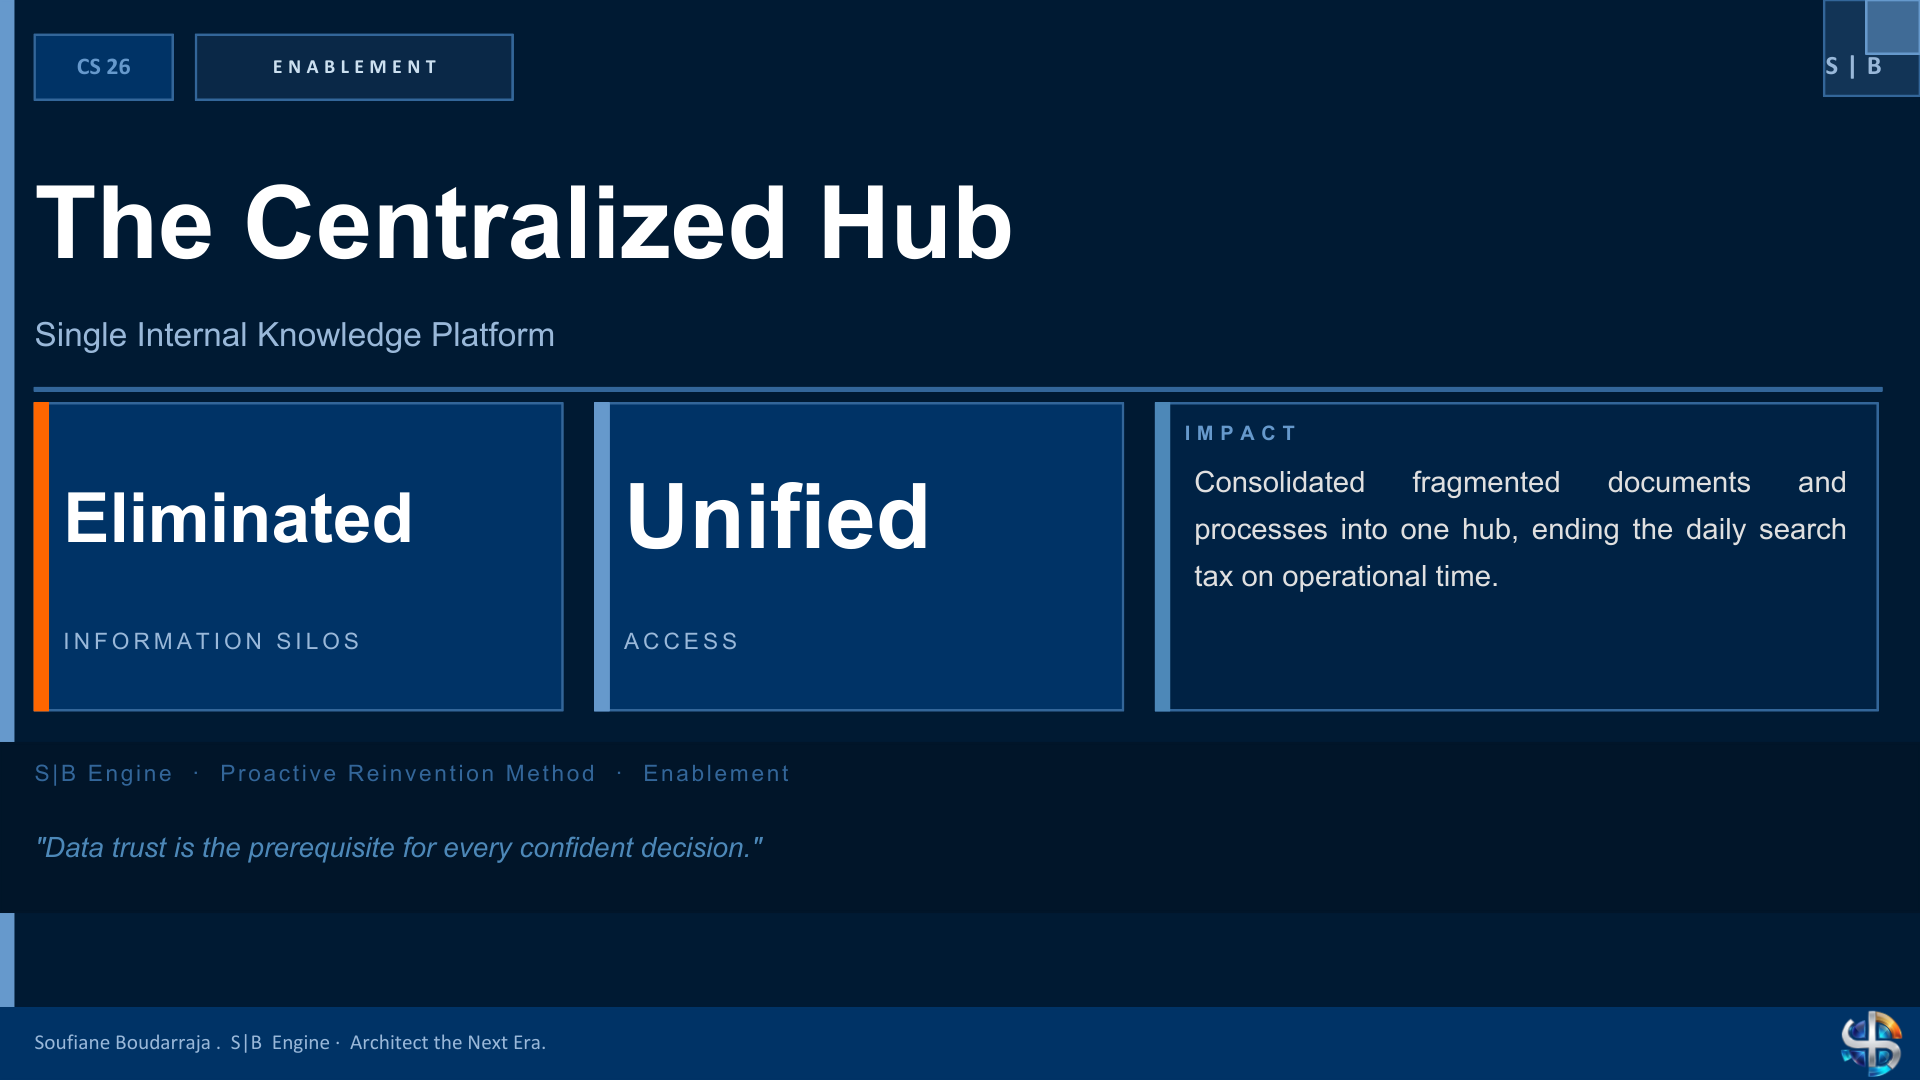Select the ENABLEMENT label box
The width and height of the screenshot is (1920, 1080).
tap(354, 67)
